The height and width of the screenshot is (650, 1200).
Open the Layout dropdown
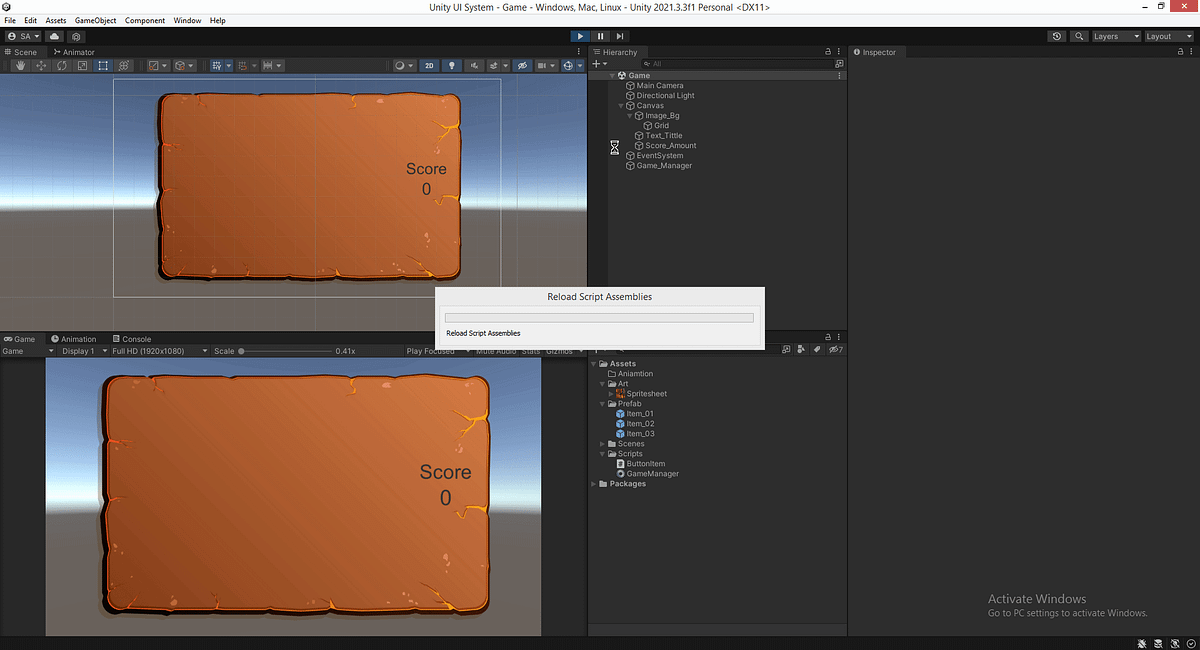tap(1168, 36)
